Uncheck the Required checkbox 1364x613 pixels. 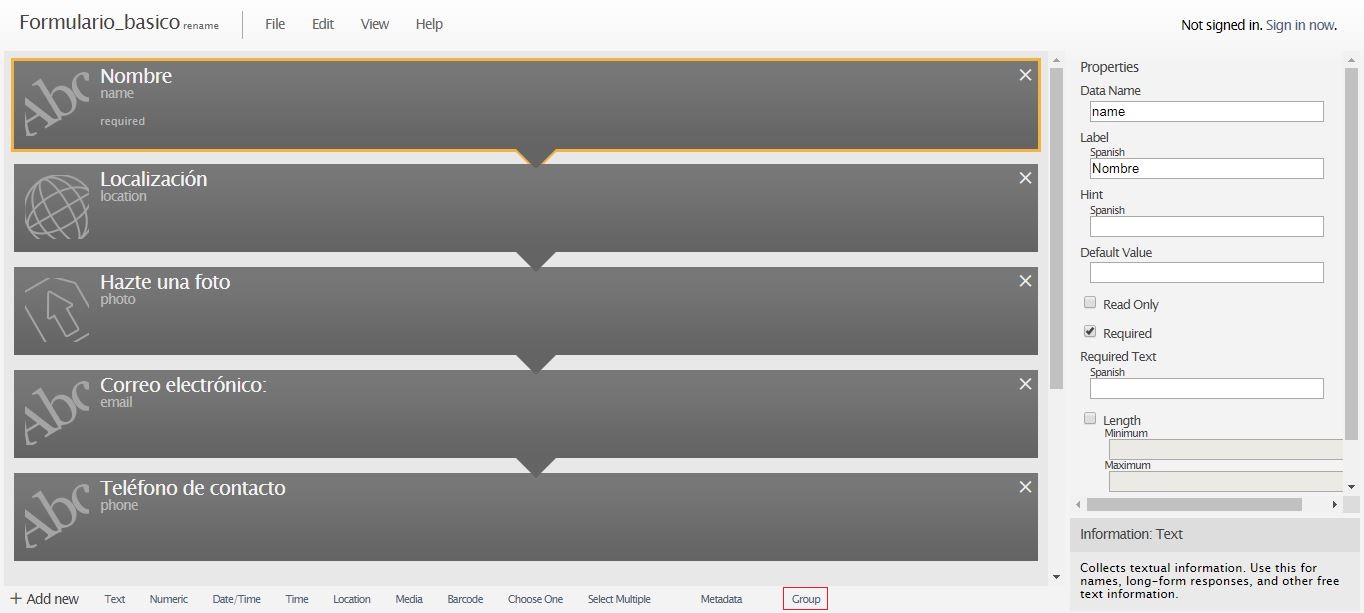[x=1090, y=332]
